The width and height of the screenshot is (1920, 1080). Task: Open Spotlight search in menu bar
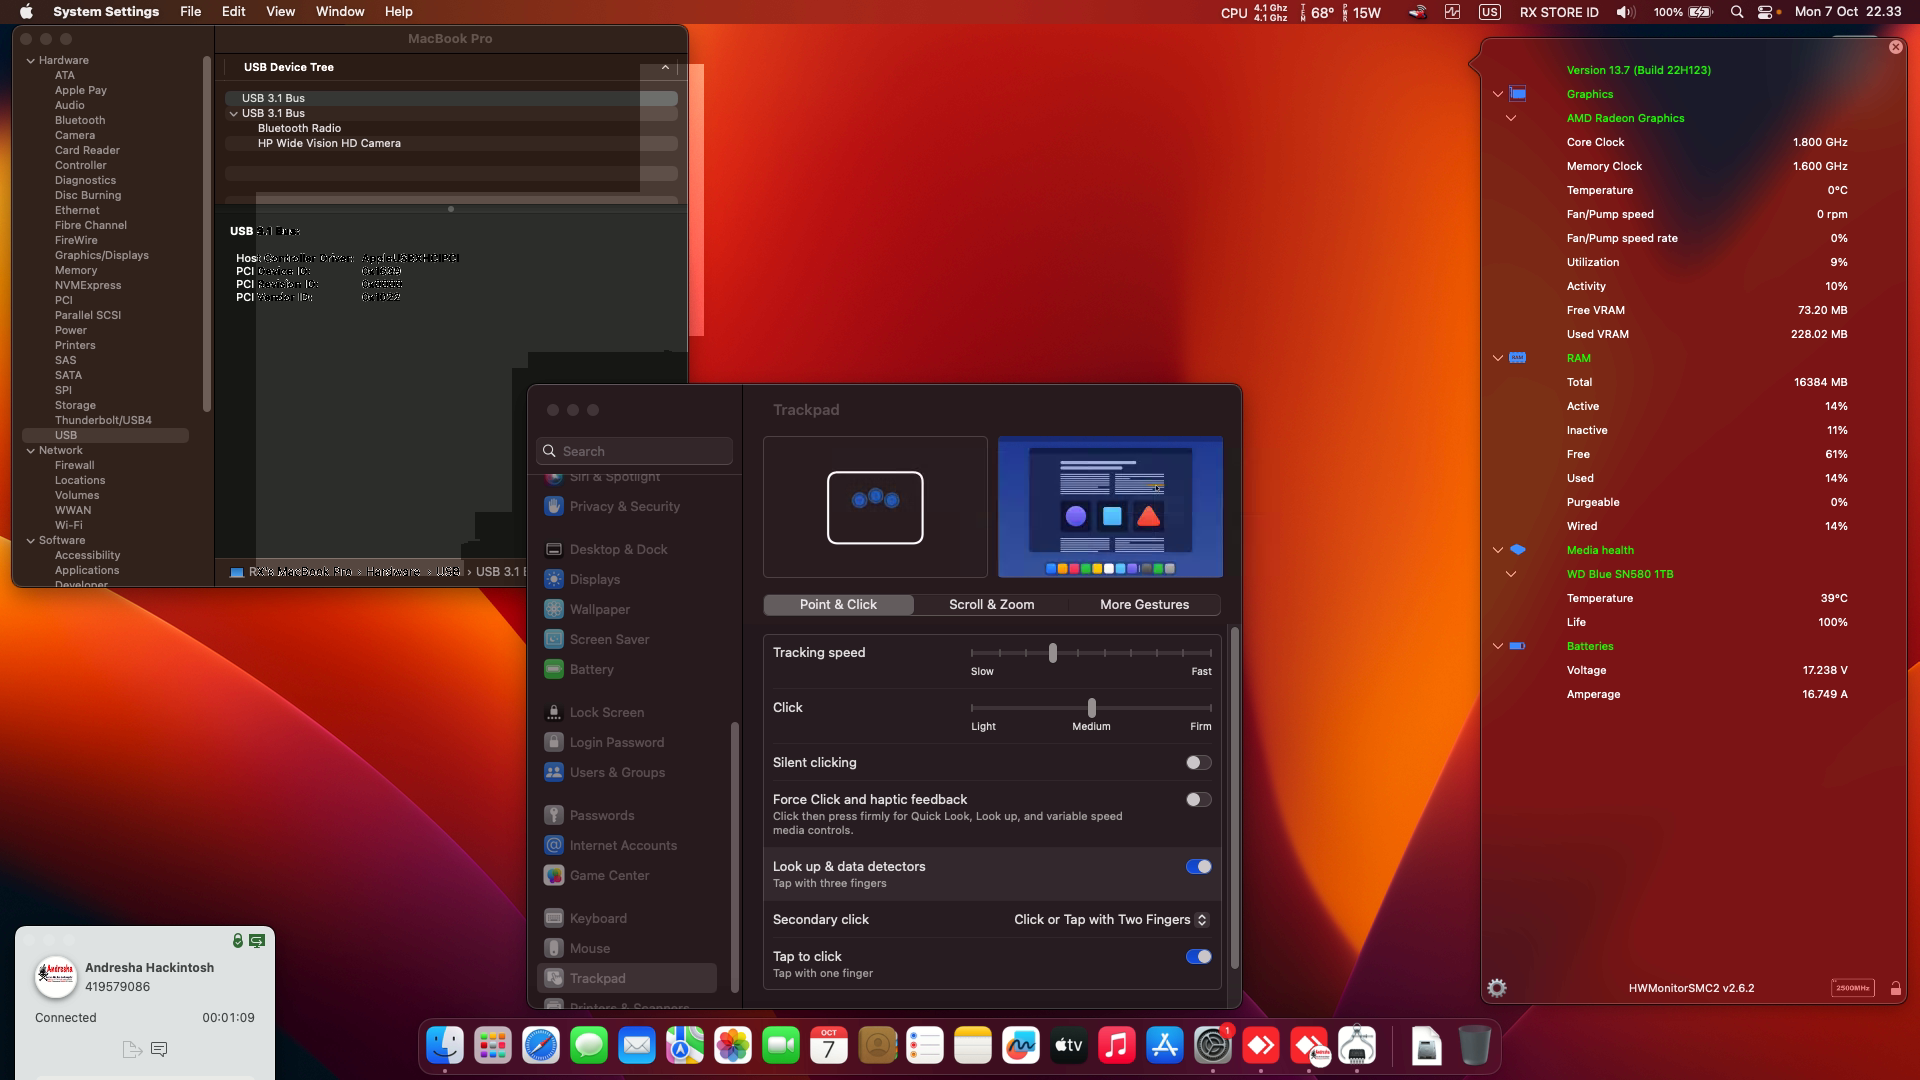tap(1737, 12)
